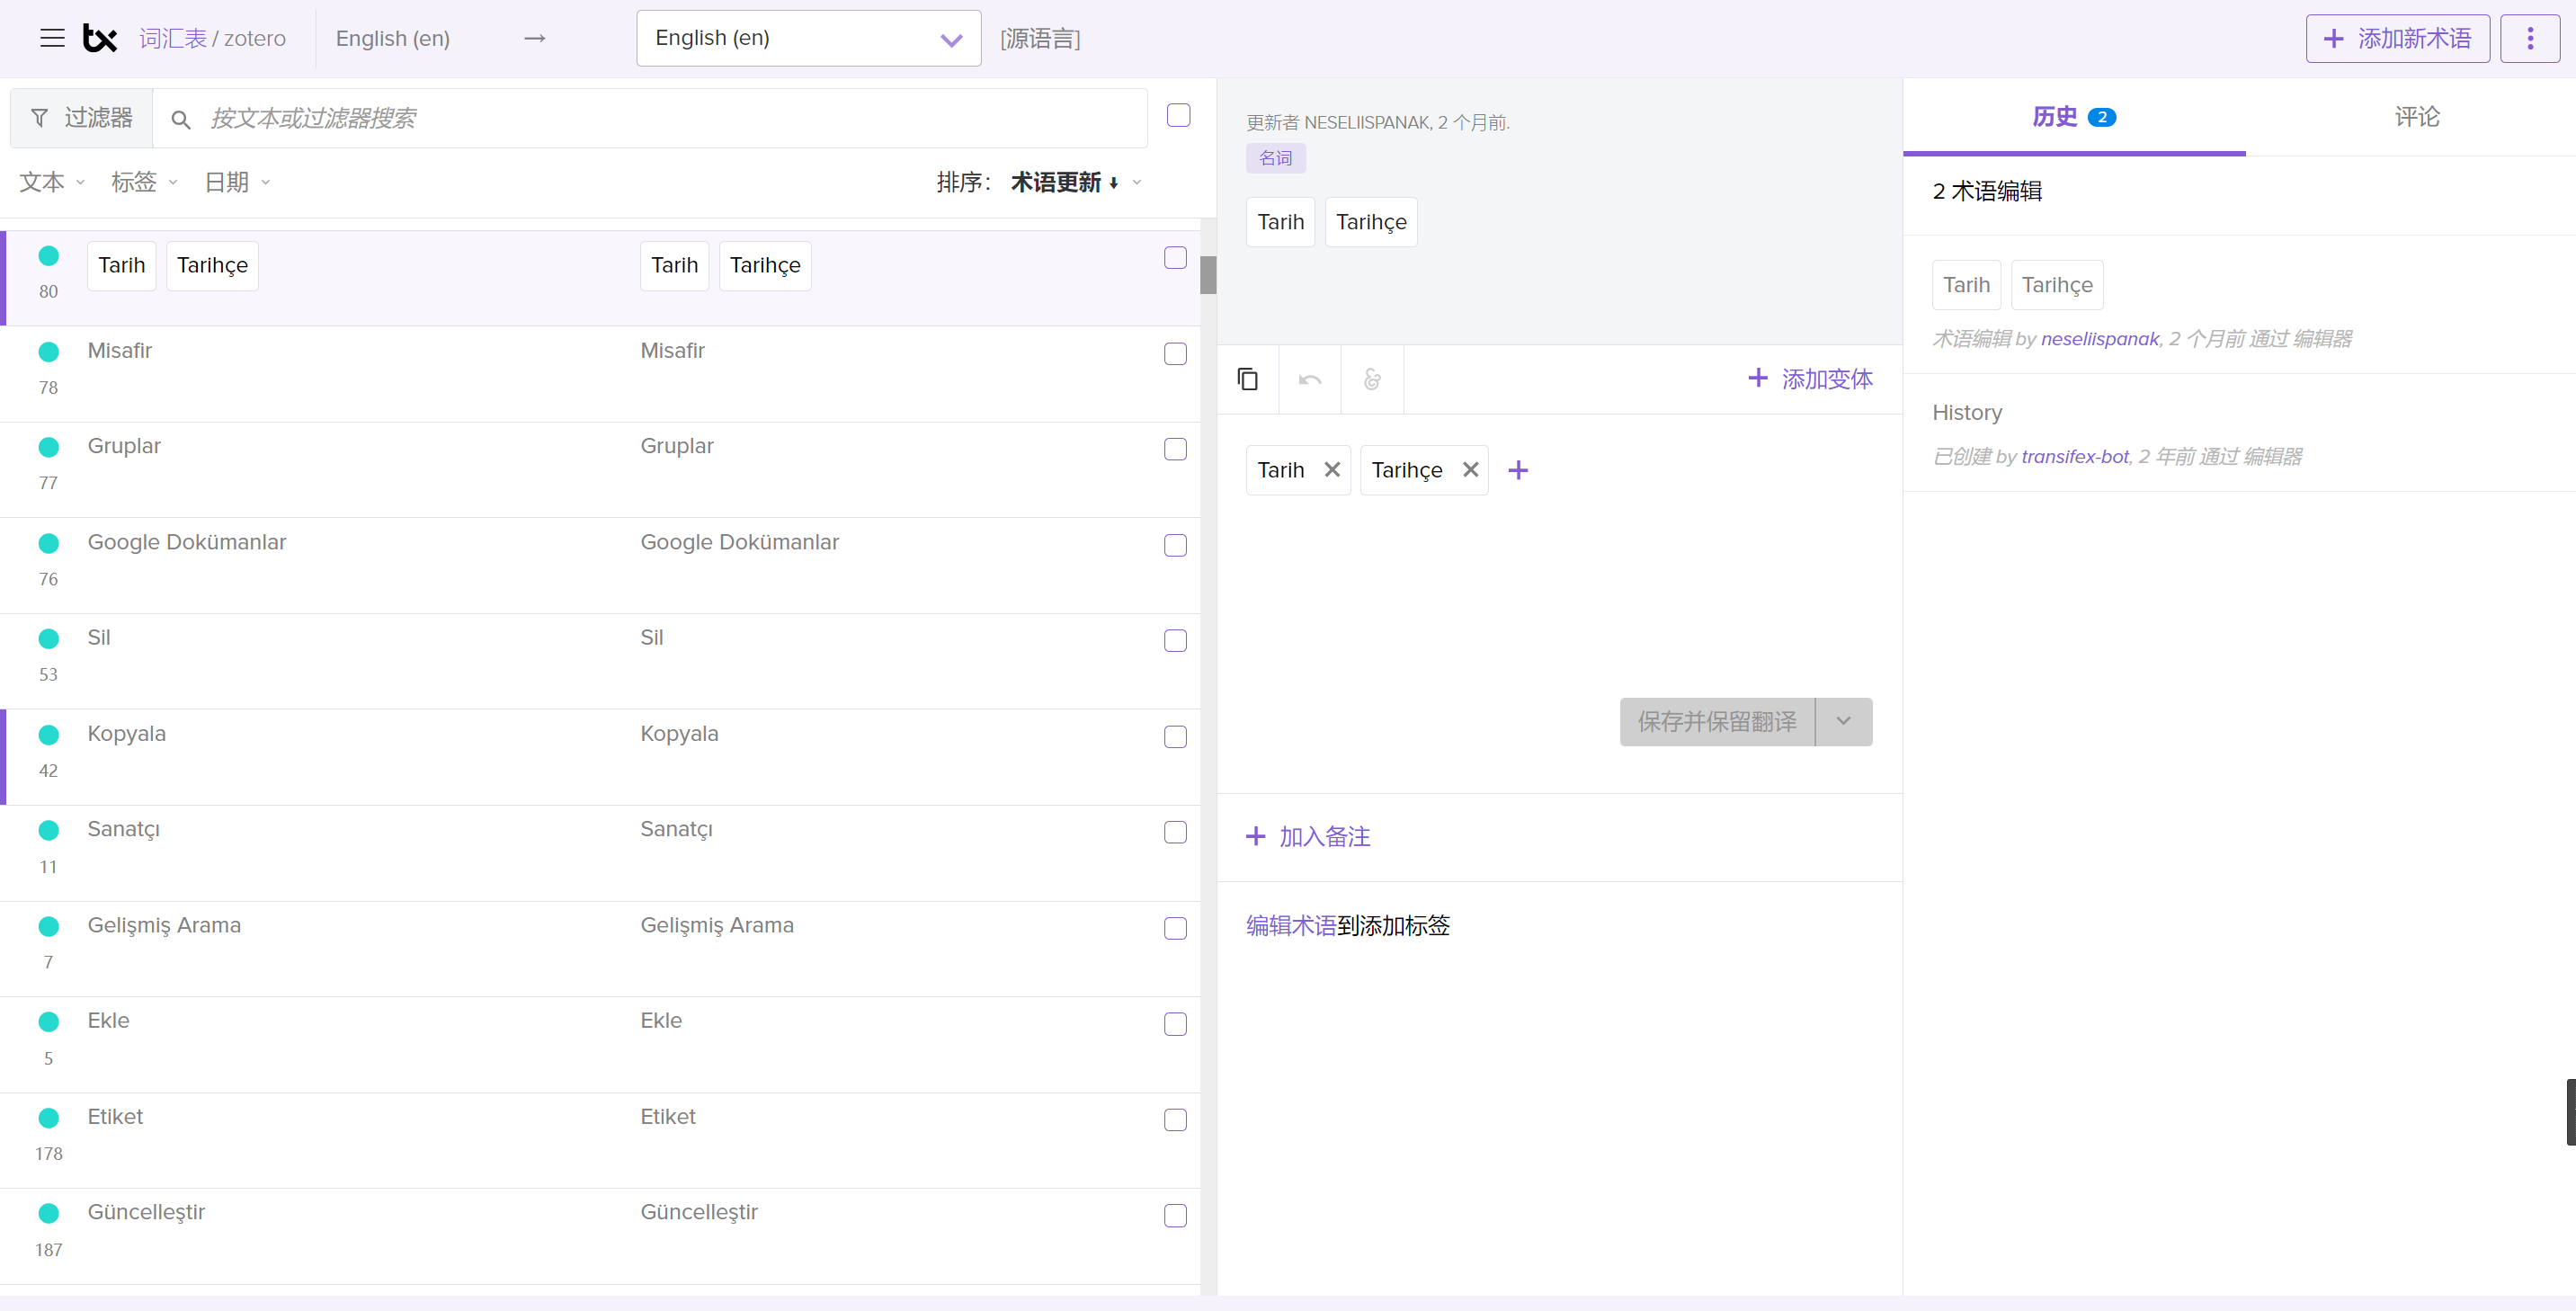Remove the Tarih variant tag
The image size is (2576, 1311).
click(1332, 470)
